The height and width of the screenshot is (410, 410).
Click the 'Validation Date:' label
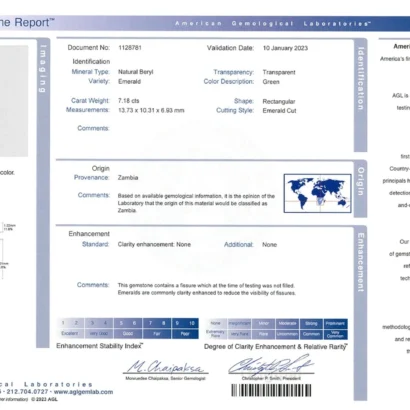(230, 48)
